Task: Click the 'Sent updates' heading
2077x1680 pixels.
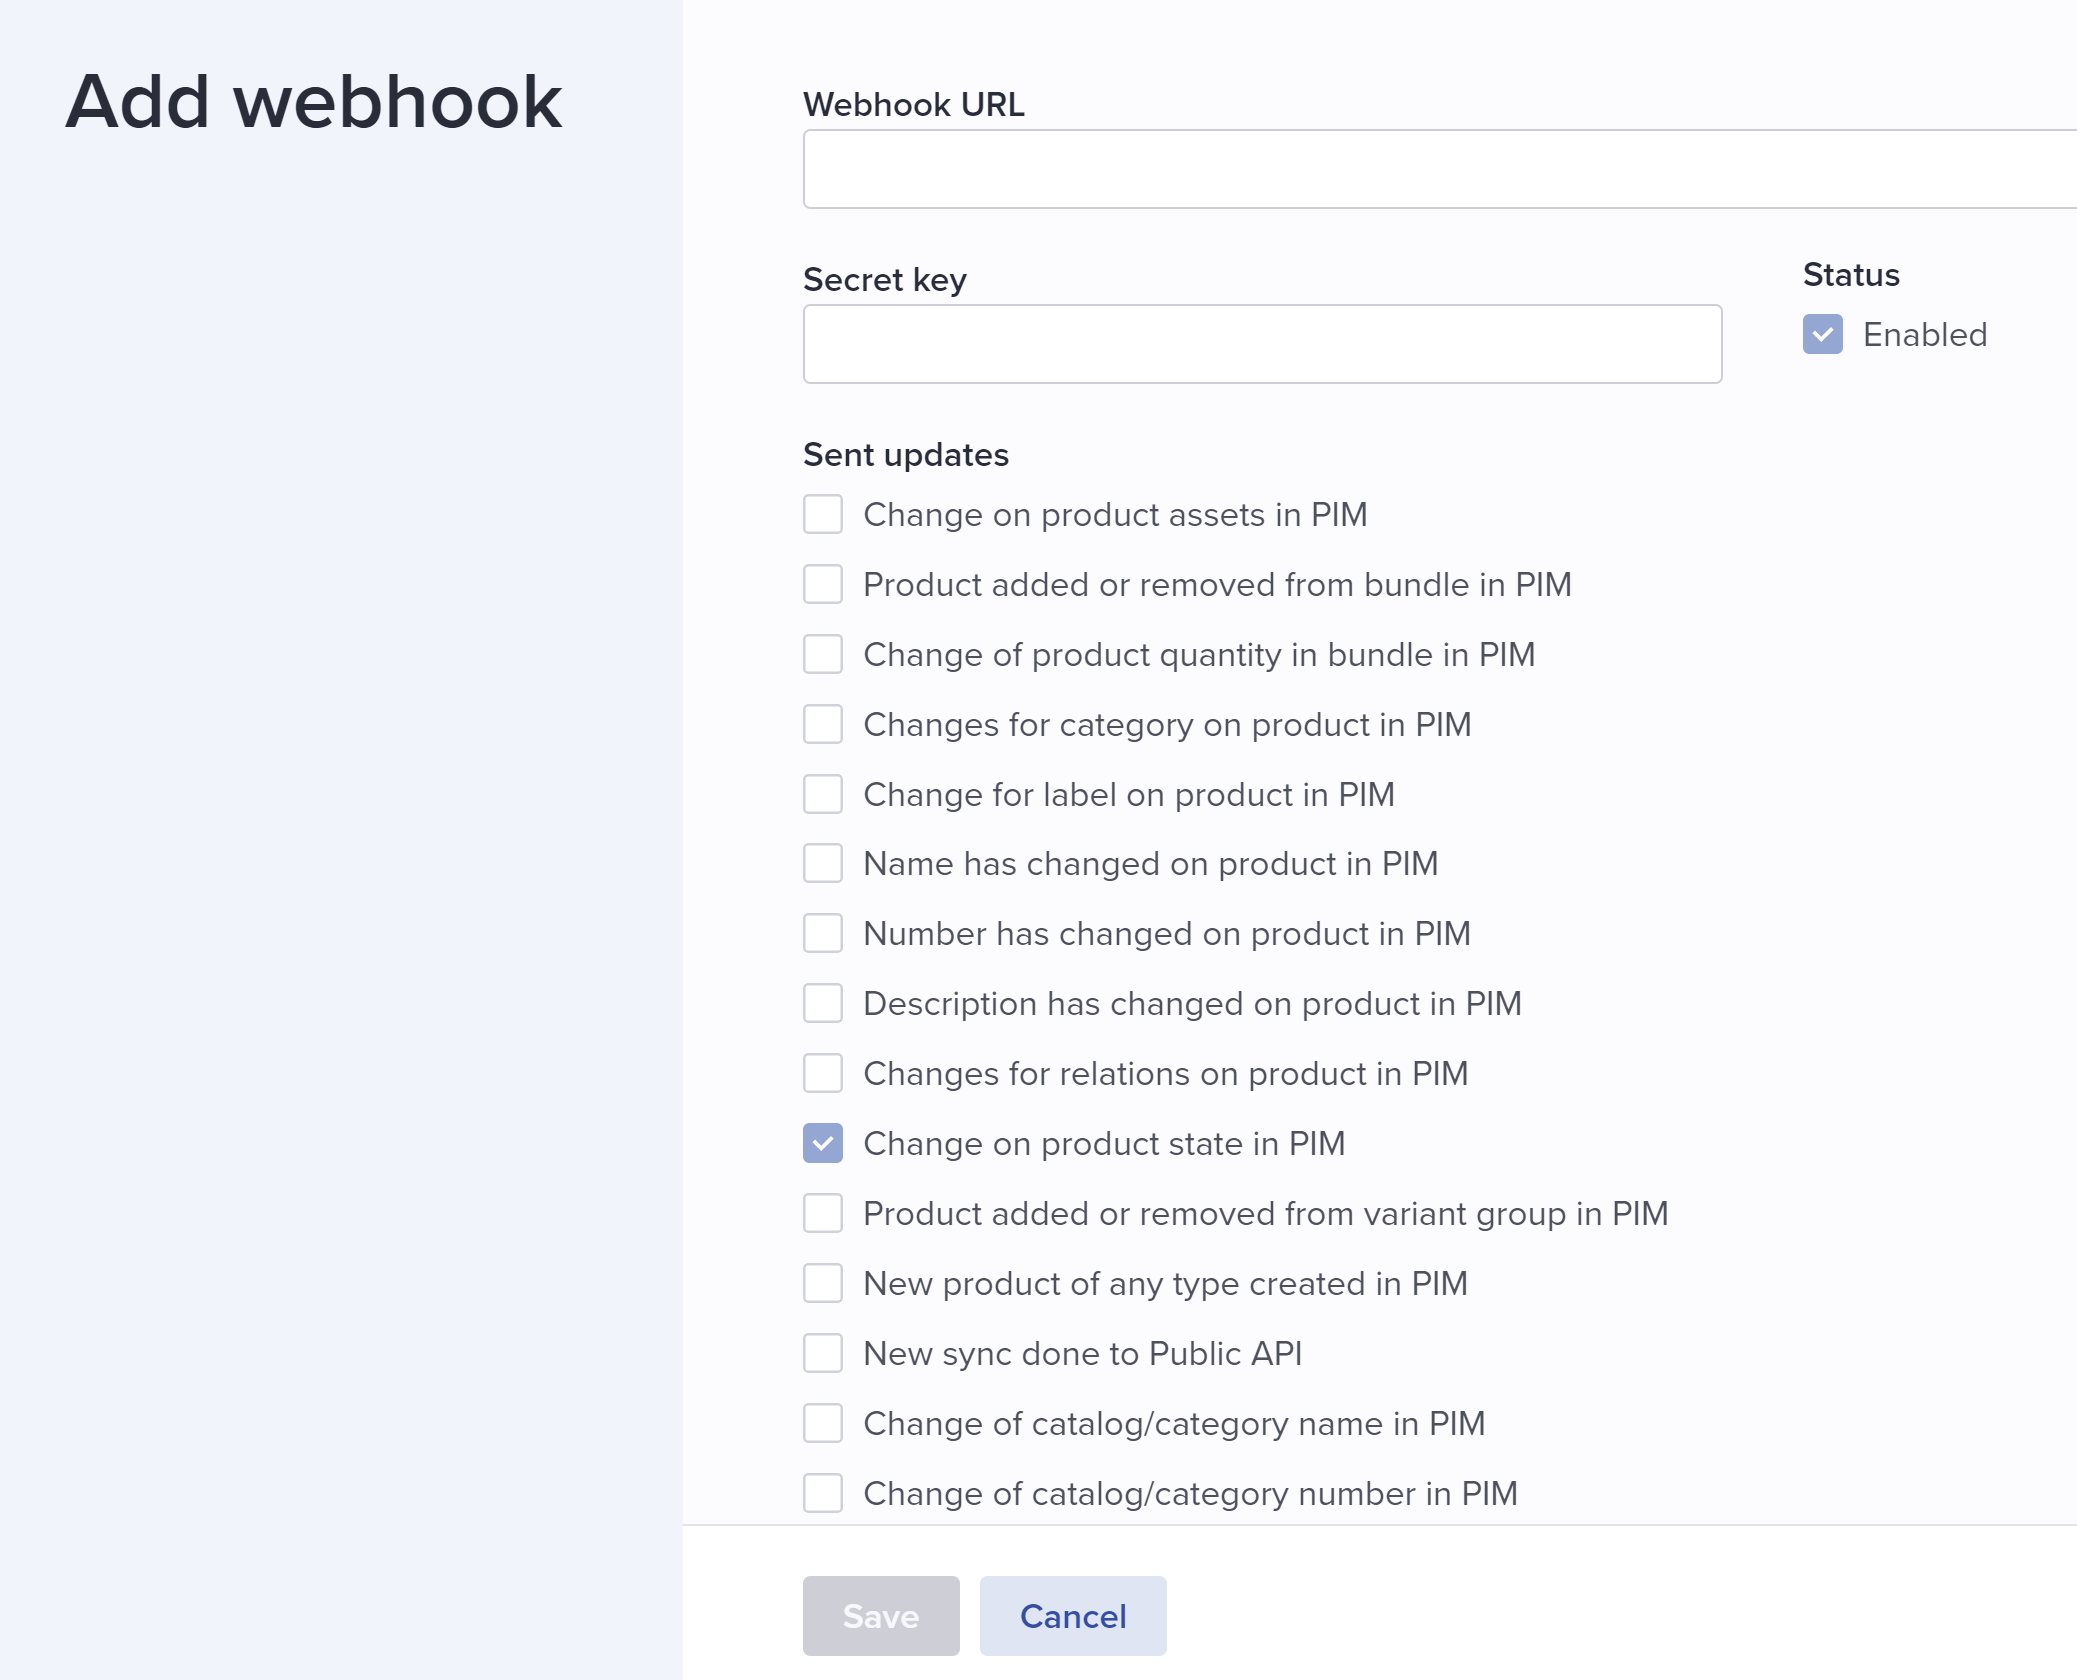Action: tap(906, 455)
